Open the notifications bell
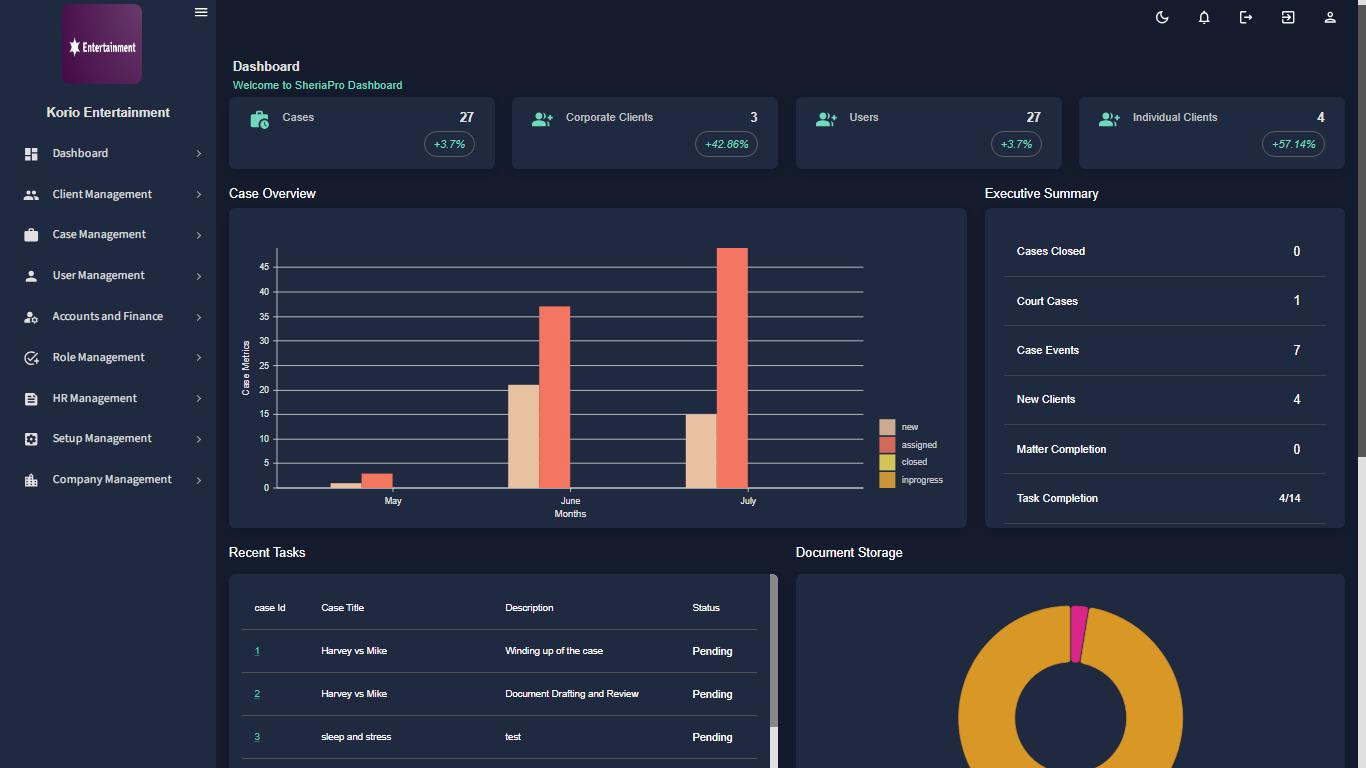Image resolution: width=1366 pixels, height=768 pixels. tap(1204, 17)
